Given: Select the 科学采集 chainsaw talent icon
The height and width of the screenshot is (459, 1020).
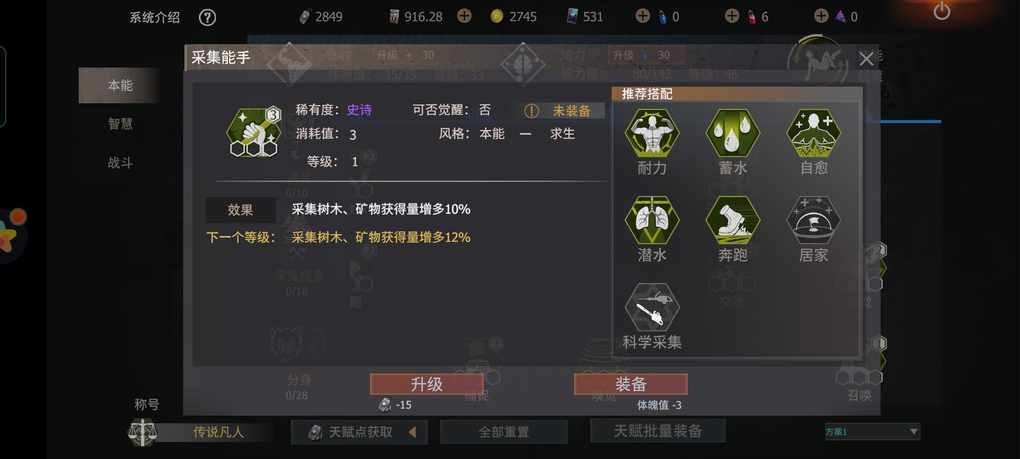Looking at the screenshot, I should (x=652, y=308).
